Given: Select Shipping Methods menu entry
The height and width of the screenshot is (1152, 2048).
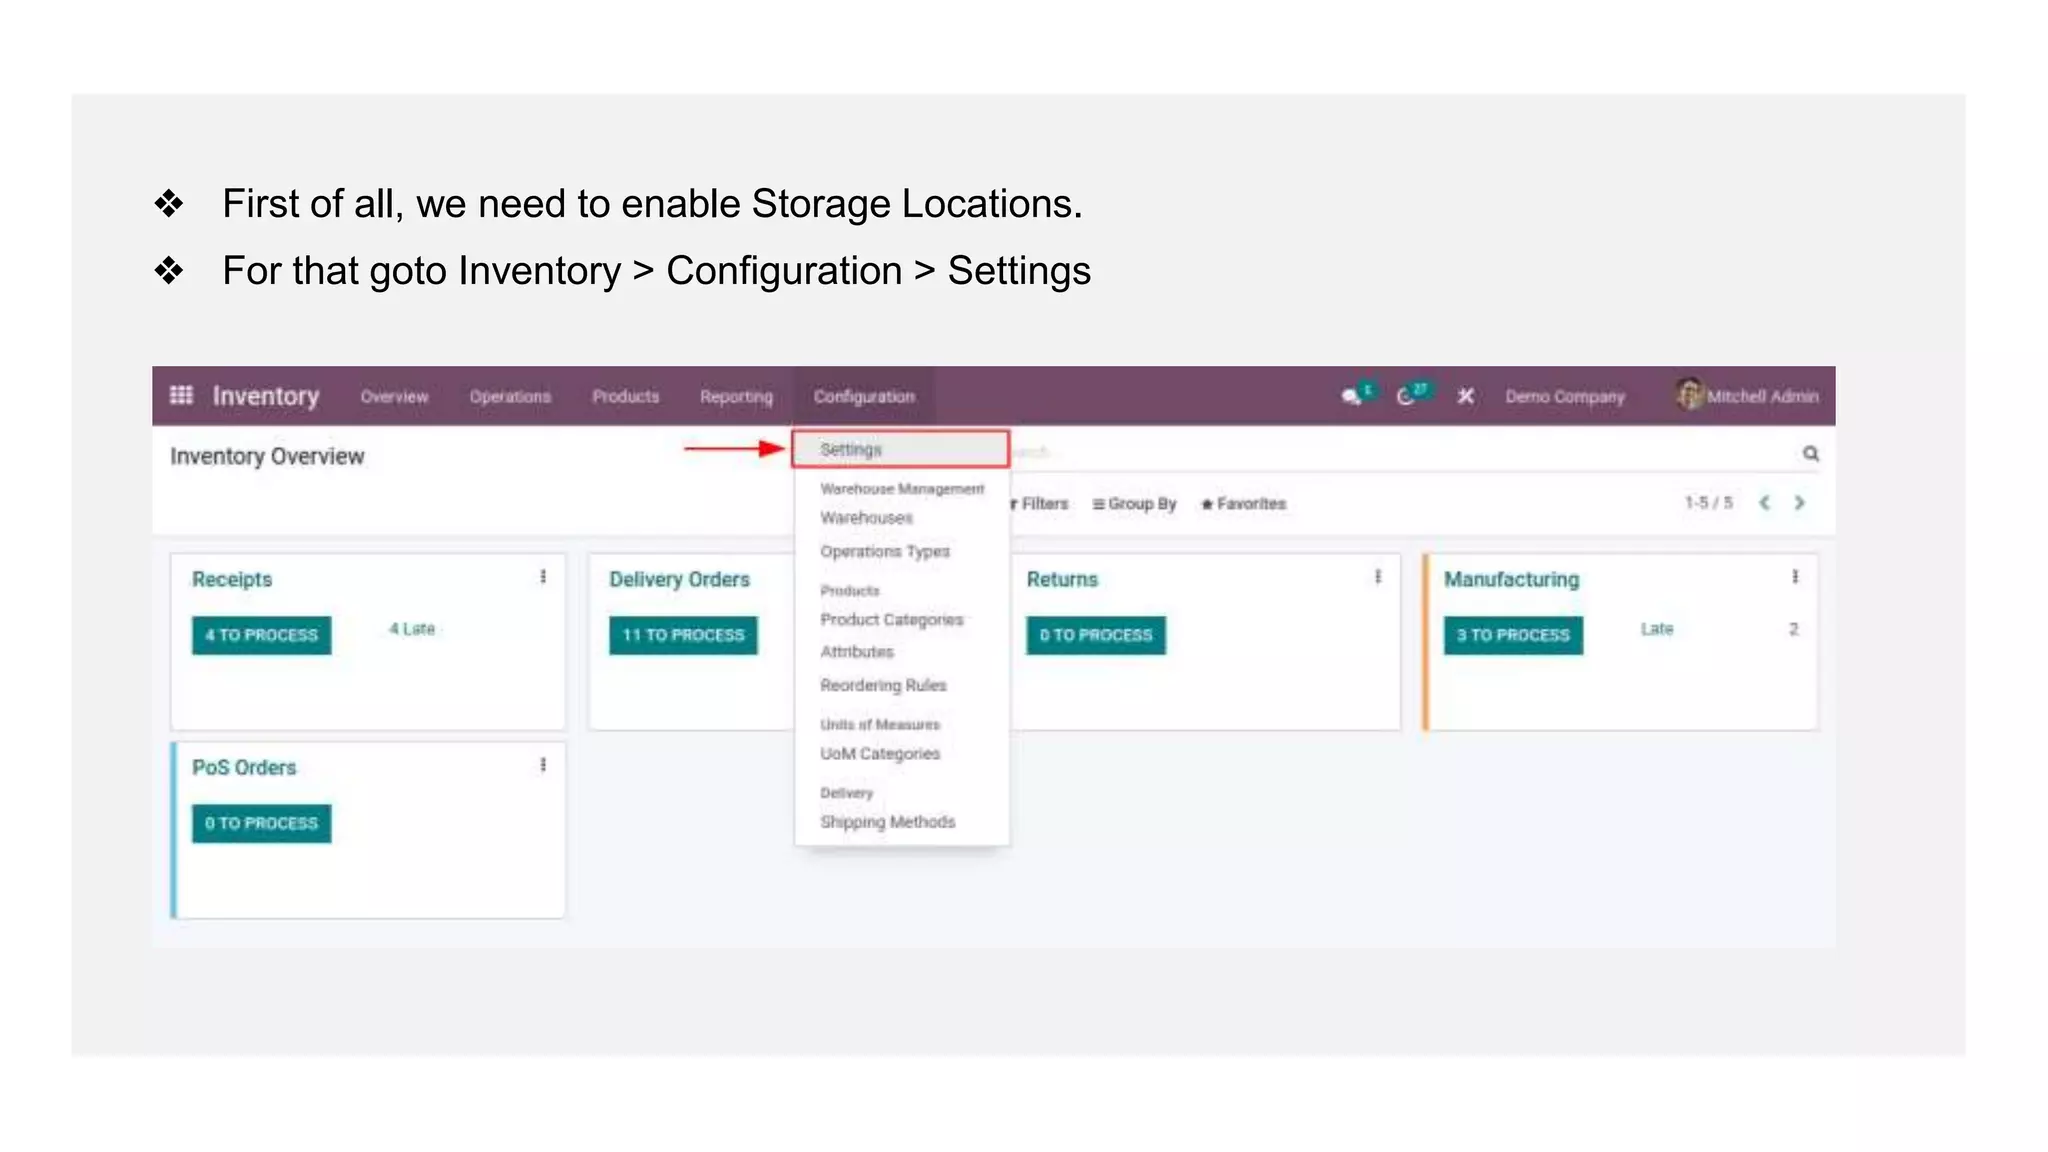Looking at the screenshot, I should tap(887, 822).
